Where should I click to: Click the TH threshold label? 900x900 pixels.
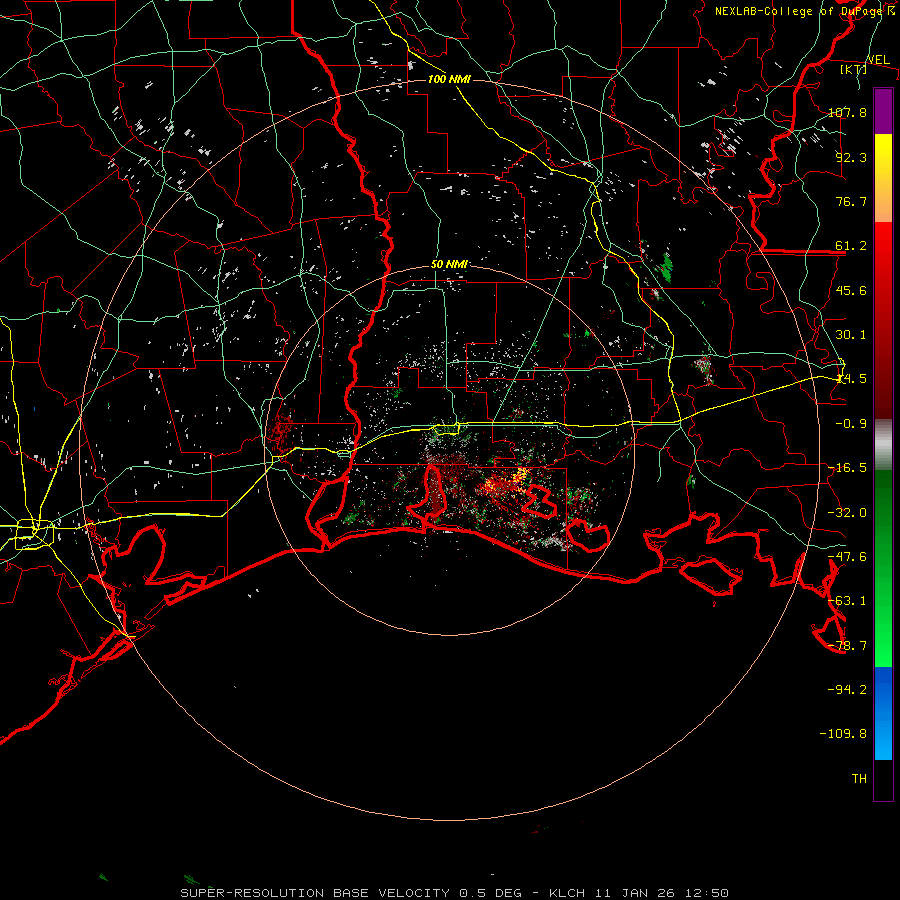[859, 779]
